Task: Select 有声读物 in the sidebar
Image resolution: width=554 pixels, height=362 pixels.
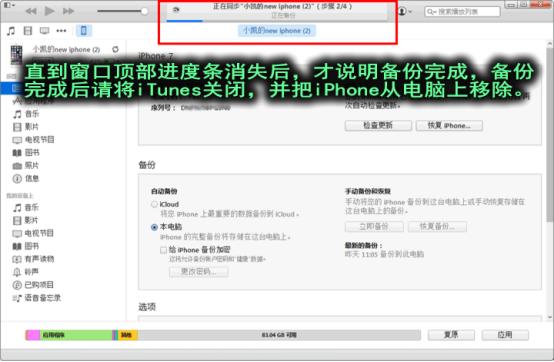Action: pos(34,259)
